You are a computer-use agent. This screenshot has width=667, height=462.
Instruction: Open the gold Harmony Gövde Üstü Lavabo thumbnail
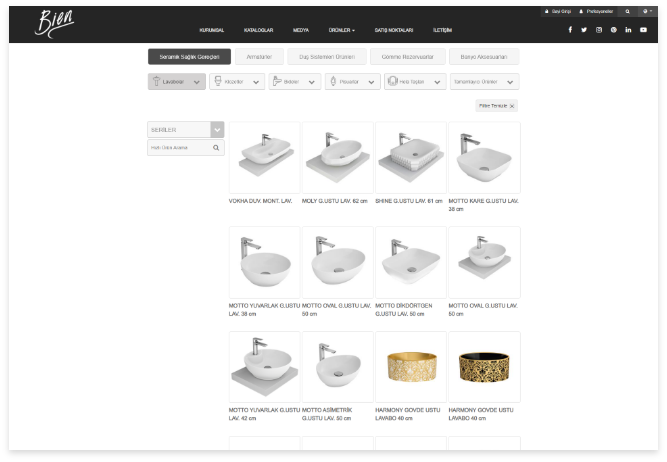click(410, 367)
